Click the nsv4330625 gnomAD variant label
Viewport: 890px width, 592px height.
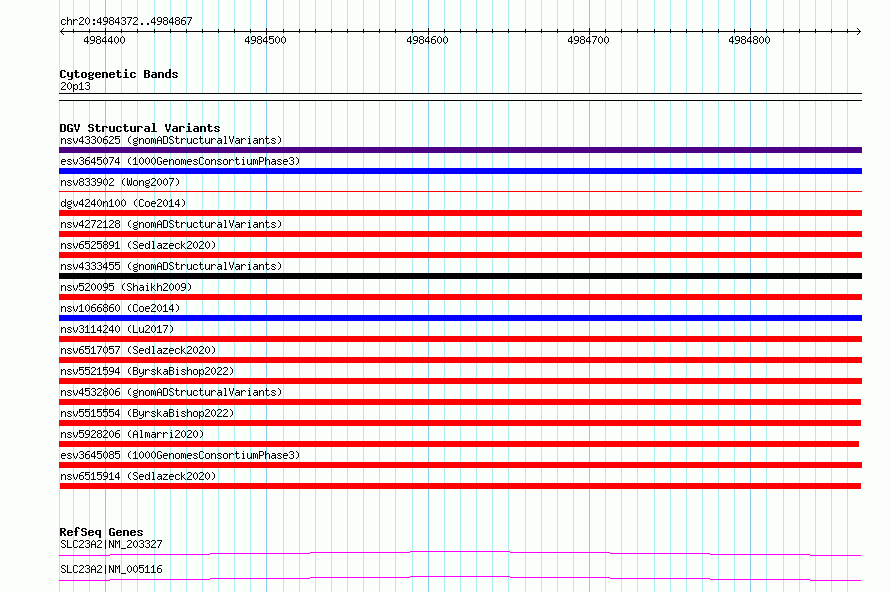[x=171, y=140]
